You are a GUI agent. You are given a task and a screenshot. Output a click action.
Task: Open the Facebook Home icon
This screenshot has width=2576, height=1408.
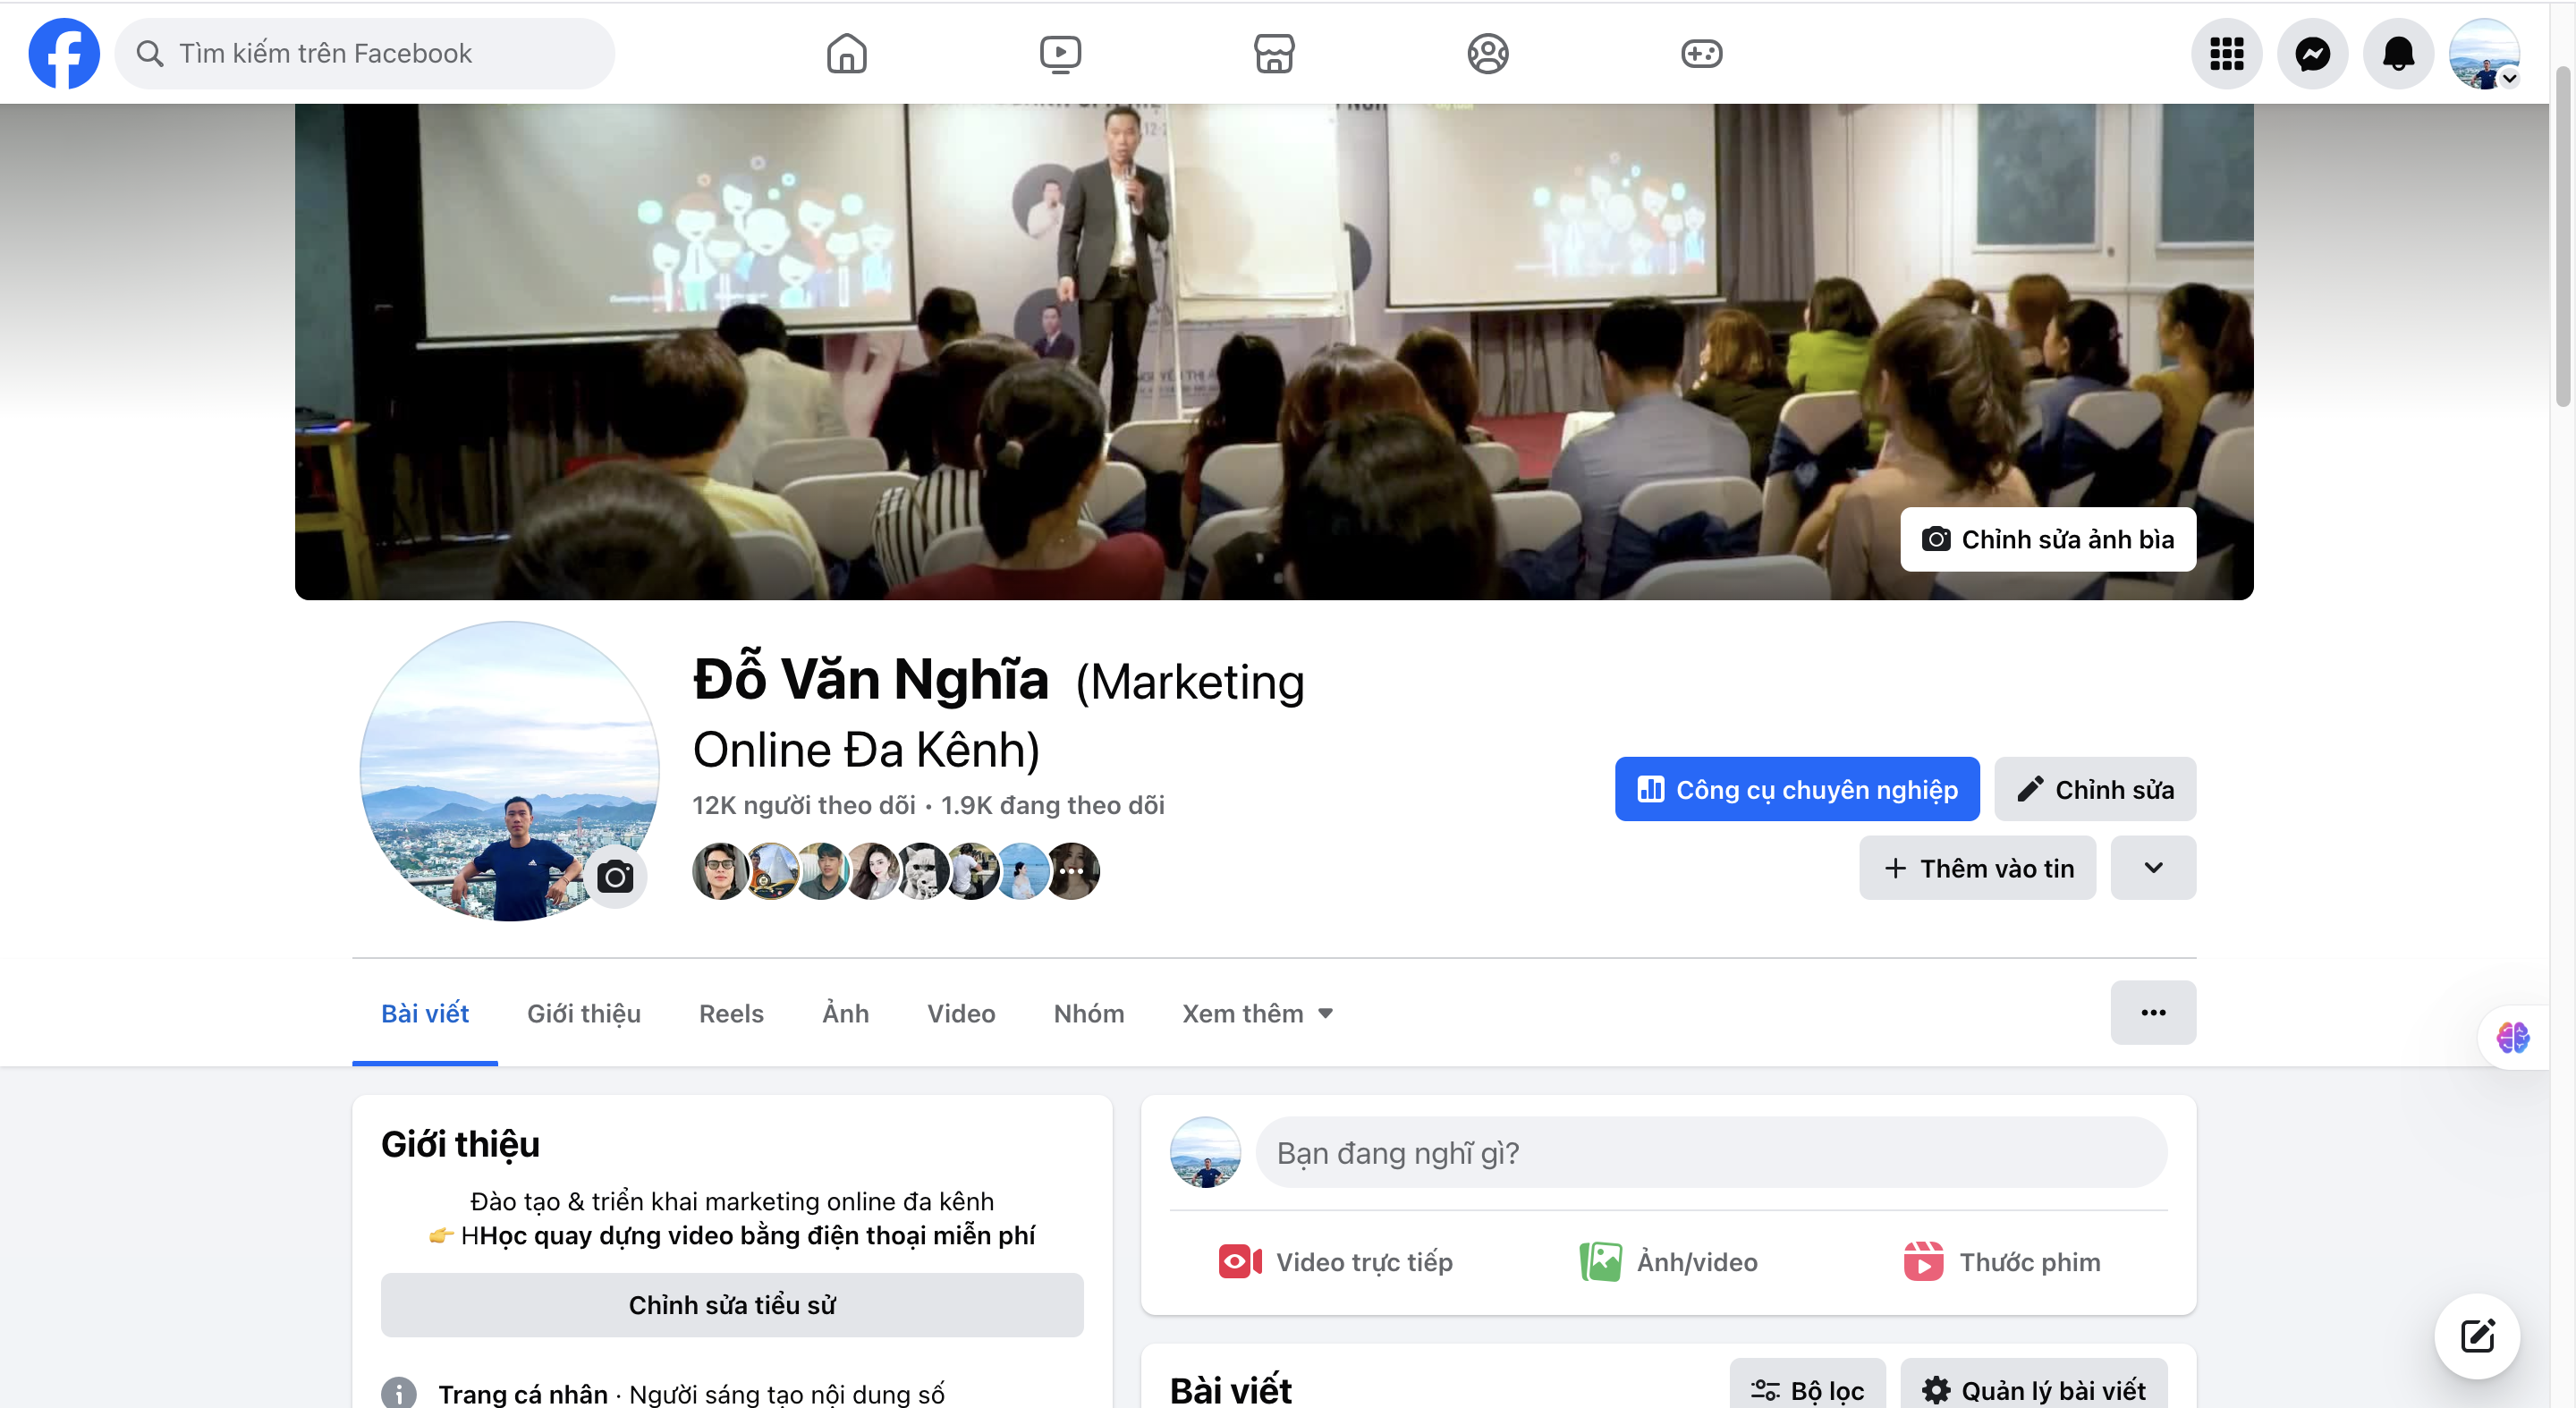point(846,53)
